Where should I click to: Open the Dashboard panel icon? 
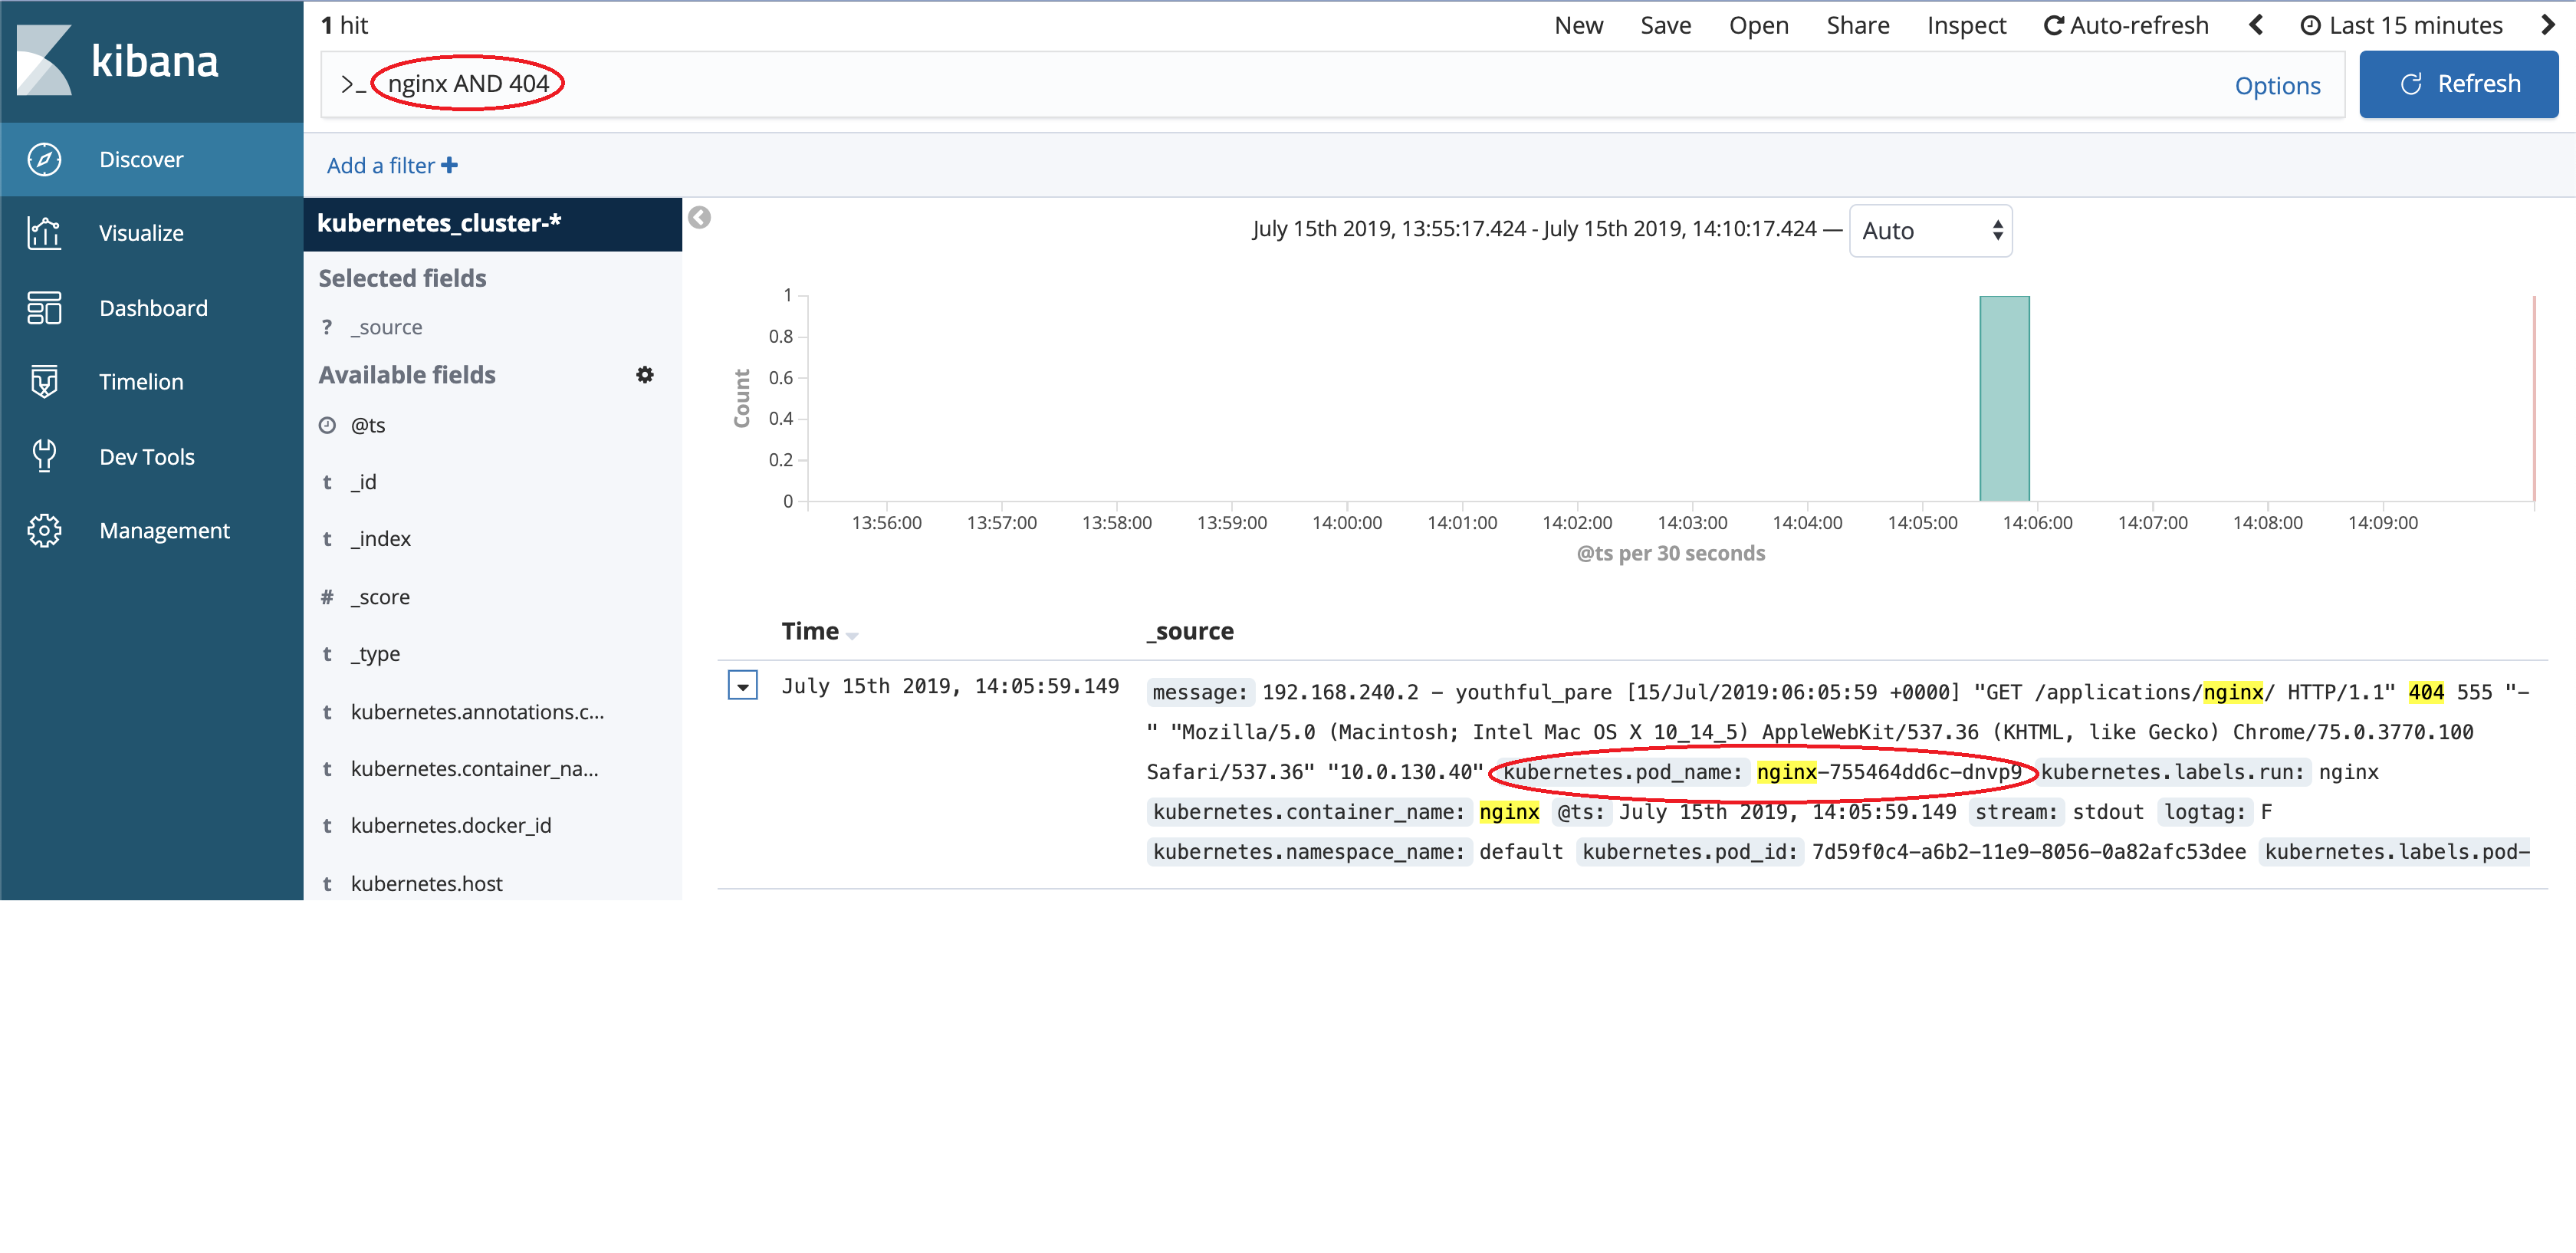point(44,308)
